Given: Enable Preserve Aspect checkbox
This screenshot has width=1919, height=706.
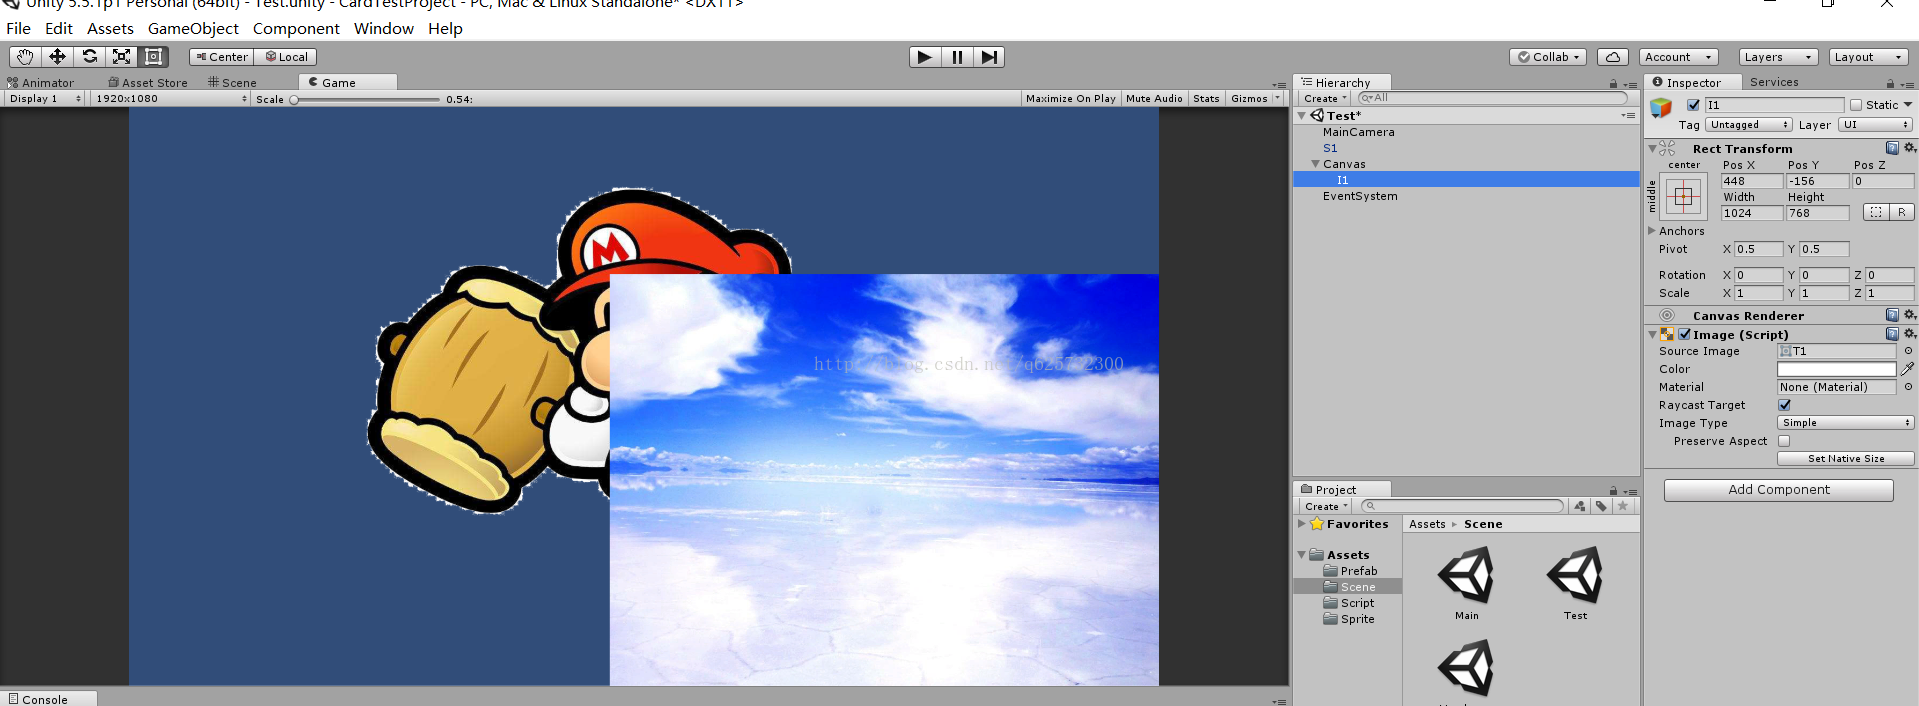Looking at the screenshot, I should [x=1784, y=441].
